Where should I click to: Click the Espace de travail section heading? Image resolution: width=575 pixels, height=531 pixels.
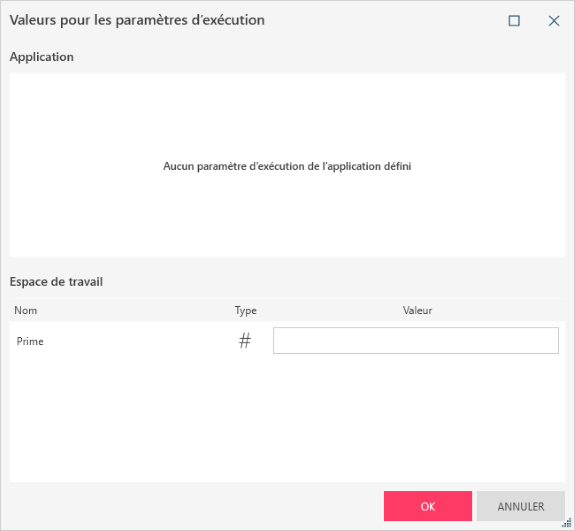coord(56,282)
